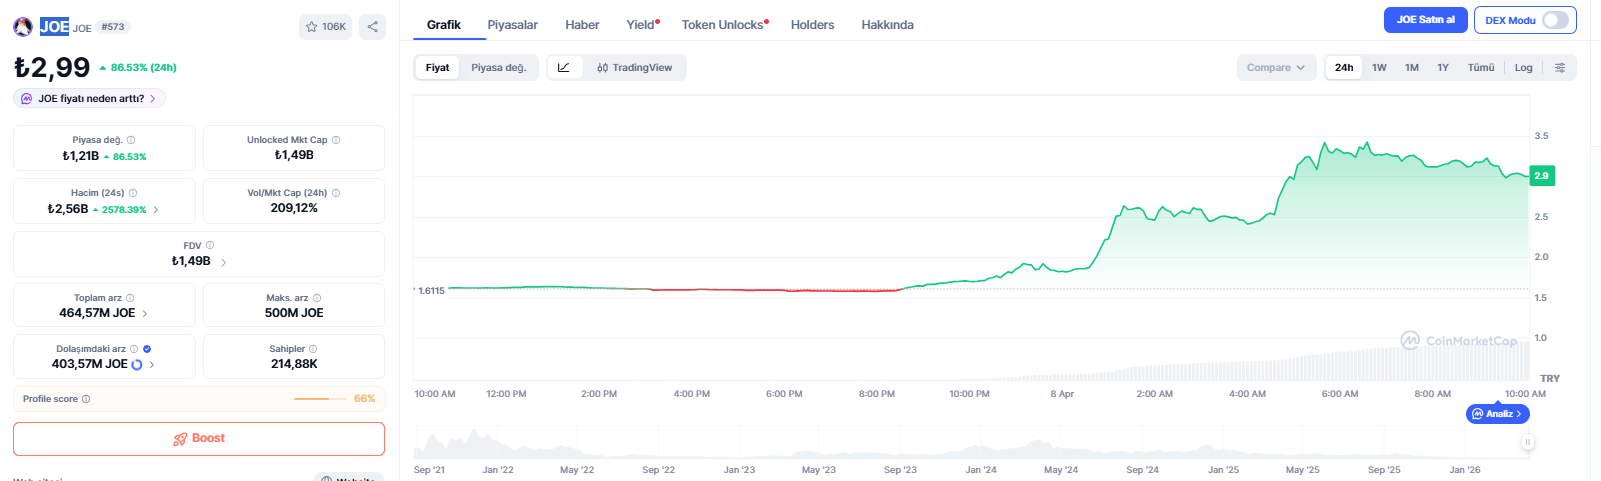Switch to the line chart icon view

click(x=564, y=68)
